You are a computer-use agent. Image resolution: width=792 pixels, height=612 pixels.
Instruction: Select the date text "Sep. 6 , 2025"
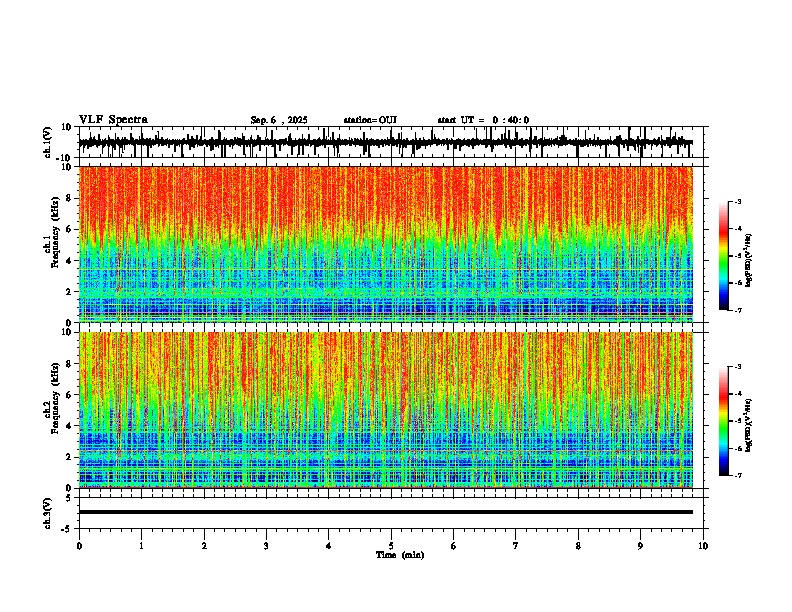[279, 120]
